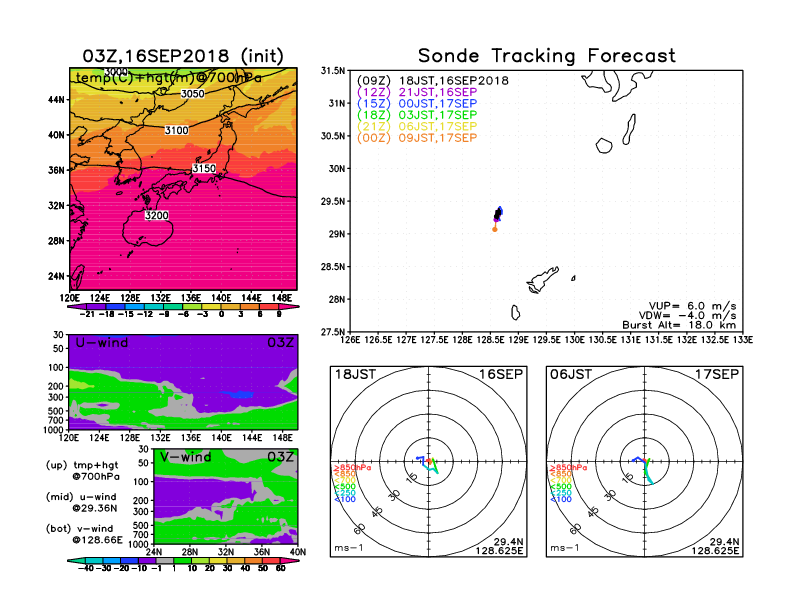Click 'ms-1' unit in the 06JST hodograph

(565, 548)
